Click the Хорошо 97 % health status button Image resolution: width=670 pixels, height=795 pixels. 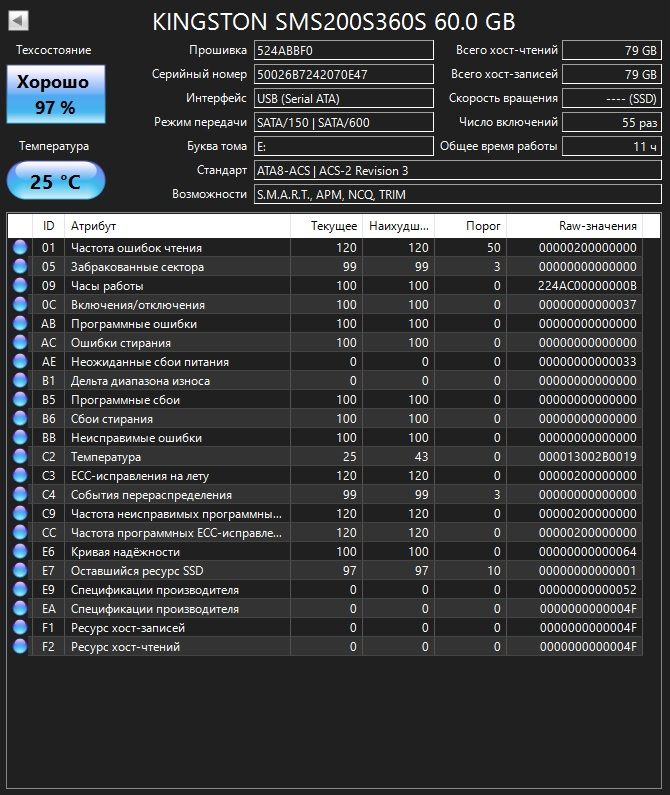(x=56, y=94)
